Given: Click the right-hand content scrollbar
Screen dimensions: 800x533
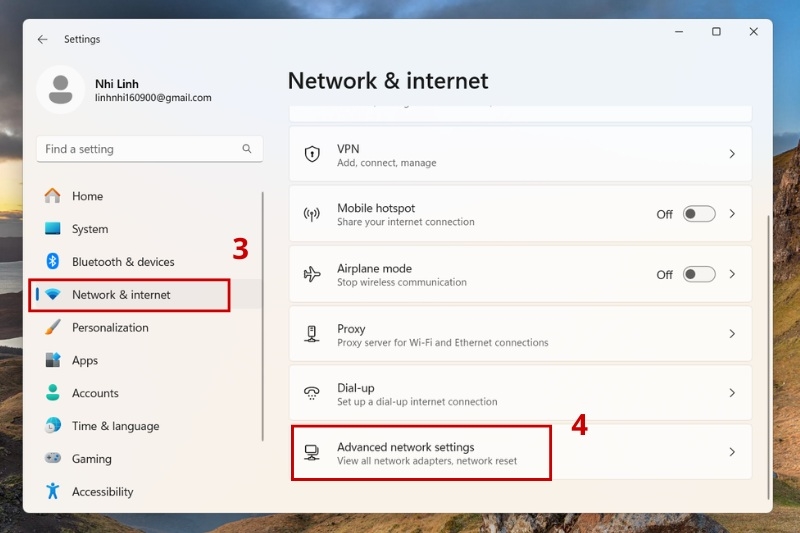Looking at the screenshot, I should coord(768,357).
